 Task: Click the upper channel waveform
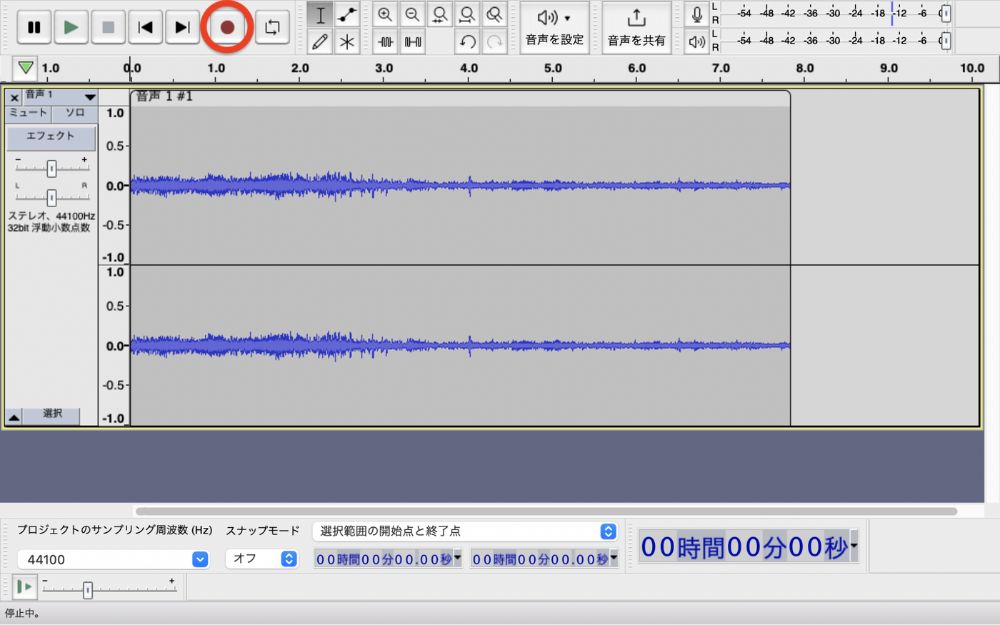pos(460,185)
